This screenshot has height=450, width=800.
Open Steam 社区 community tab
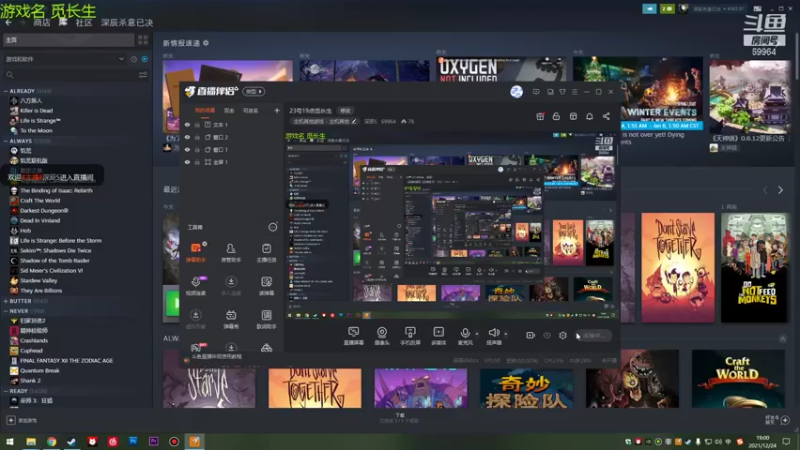point(84,22)
